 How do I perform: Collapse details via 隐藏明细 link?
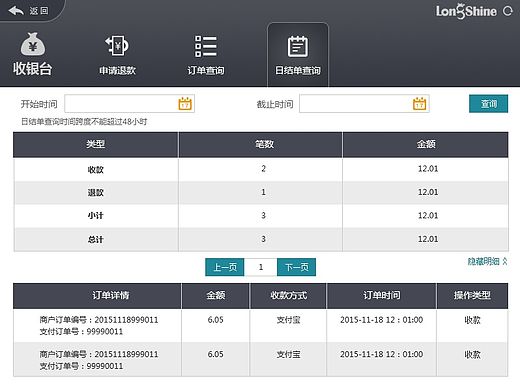pos(487,261)
